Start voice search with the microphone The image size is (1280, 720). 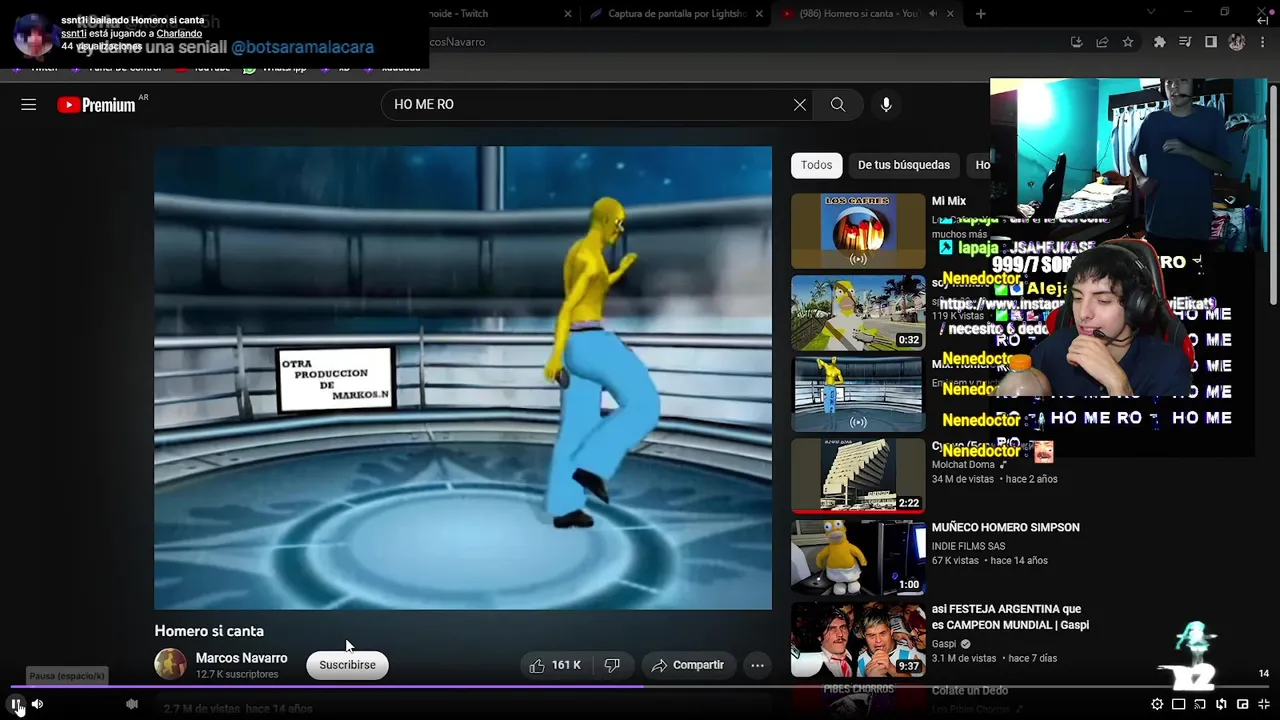tap(886, 104)
